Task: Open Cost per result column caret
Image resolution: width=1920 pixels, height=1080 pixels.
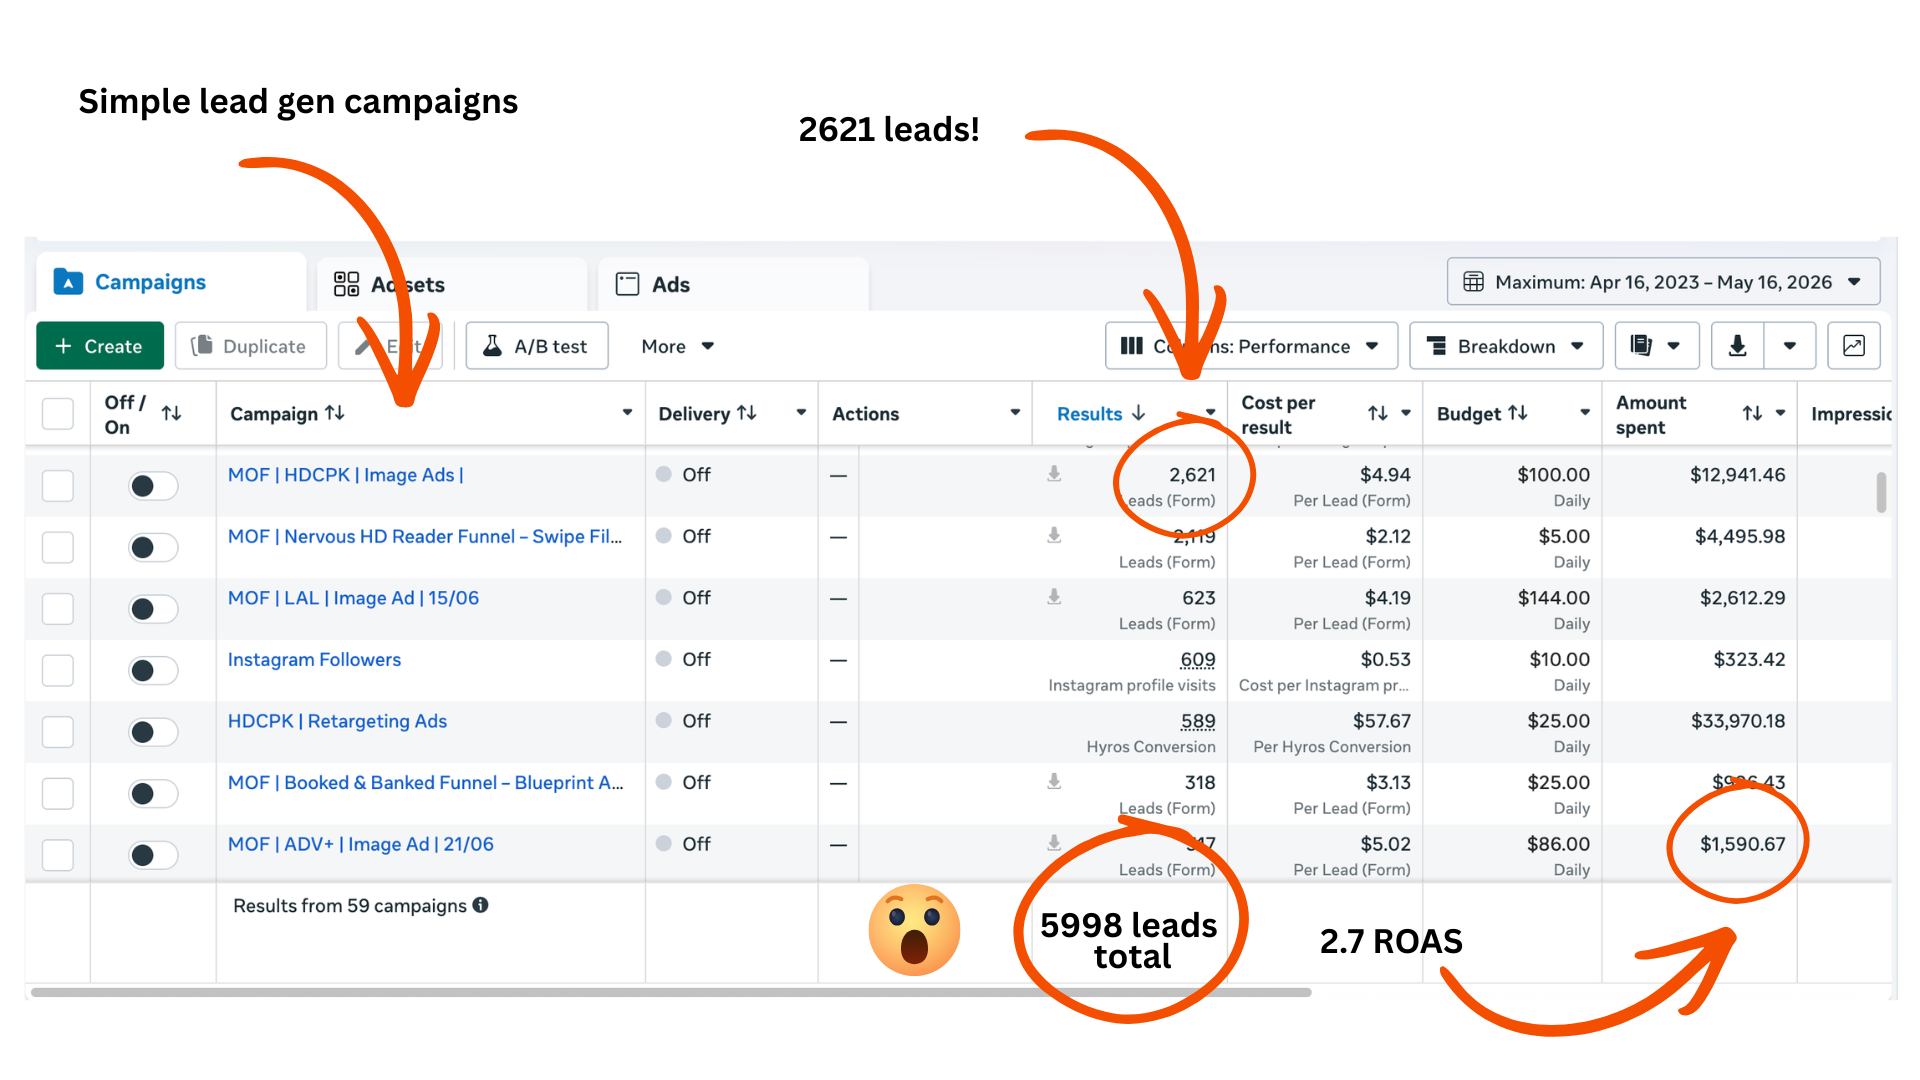Action: point(1405,413)
